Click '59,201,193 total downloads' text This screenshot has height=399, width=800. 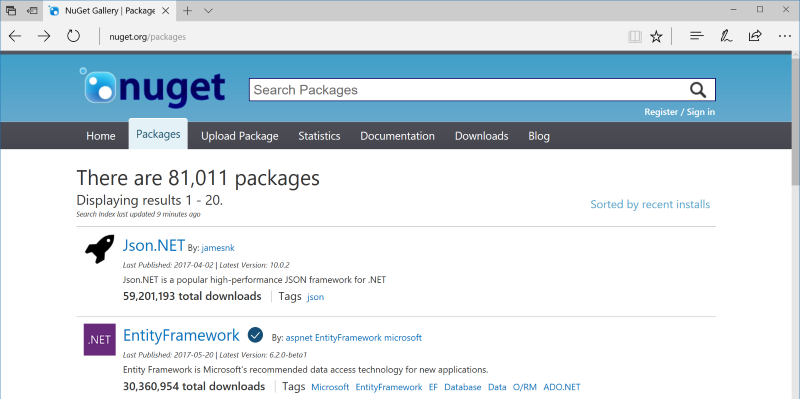pyautogui.click(x=192, y=296)
